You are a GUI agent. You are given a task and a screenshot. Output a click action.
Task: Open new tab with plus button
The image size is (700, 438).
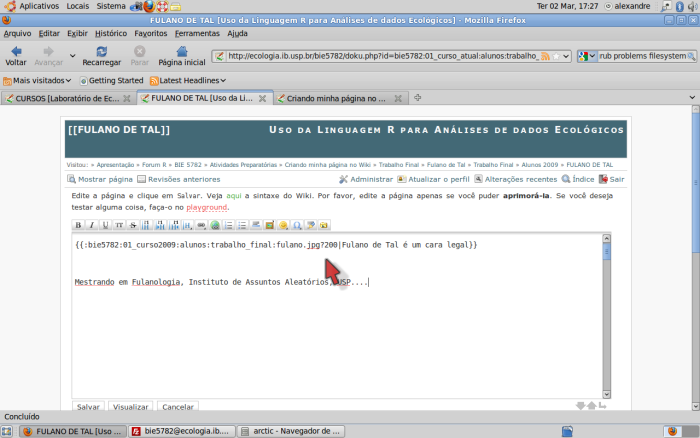[x=418, y=97]
